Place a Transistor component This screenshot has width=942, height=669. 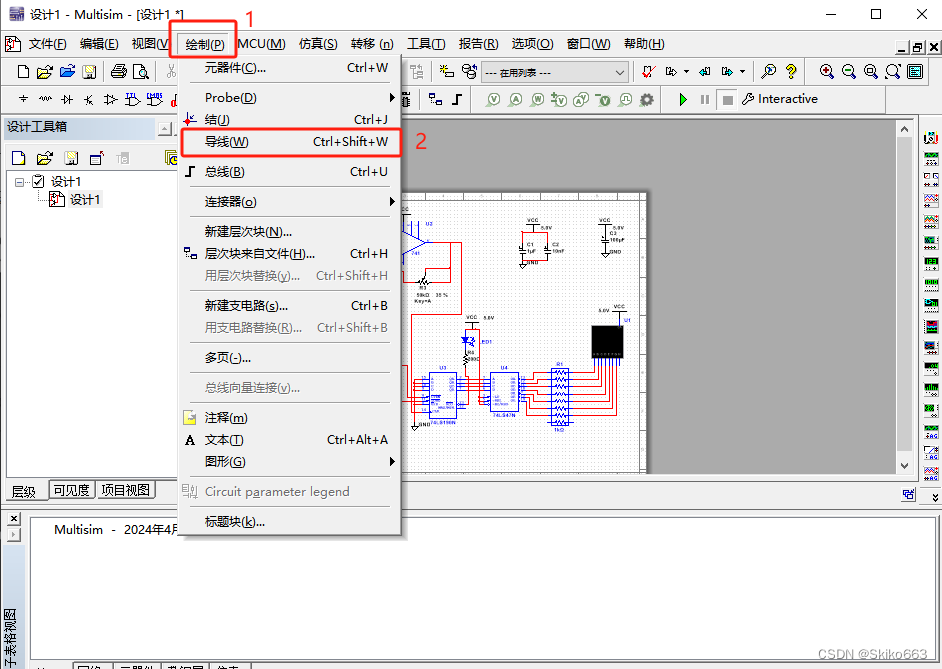[x=88, y=99]
